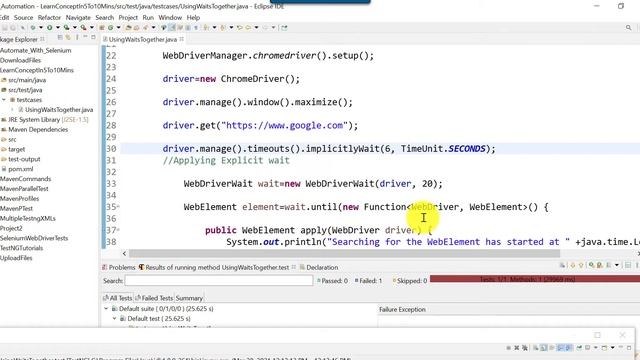Click the Back navigation arrow in the toolbar
This screenshot has height=360, width=640.
pyautogui.click(x=248, y=27)
